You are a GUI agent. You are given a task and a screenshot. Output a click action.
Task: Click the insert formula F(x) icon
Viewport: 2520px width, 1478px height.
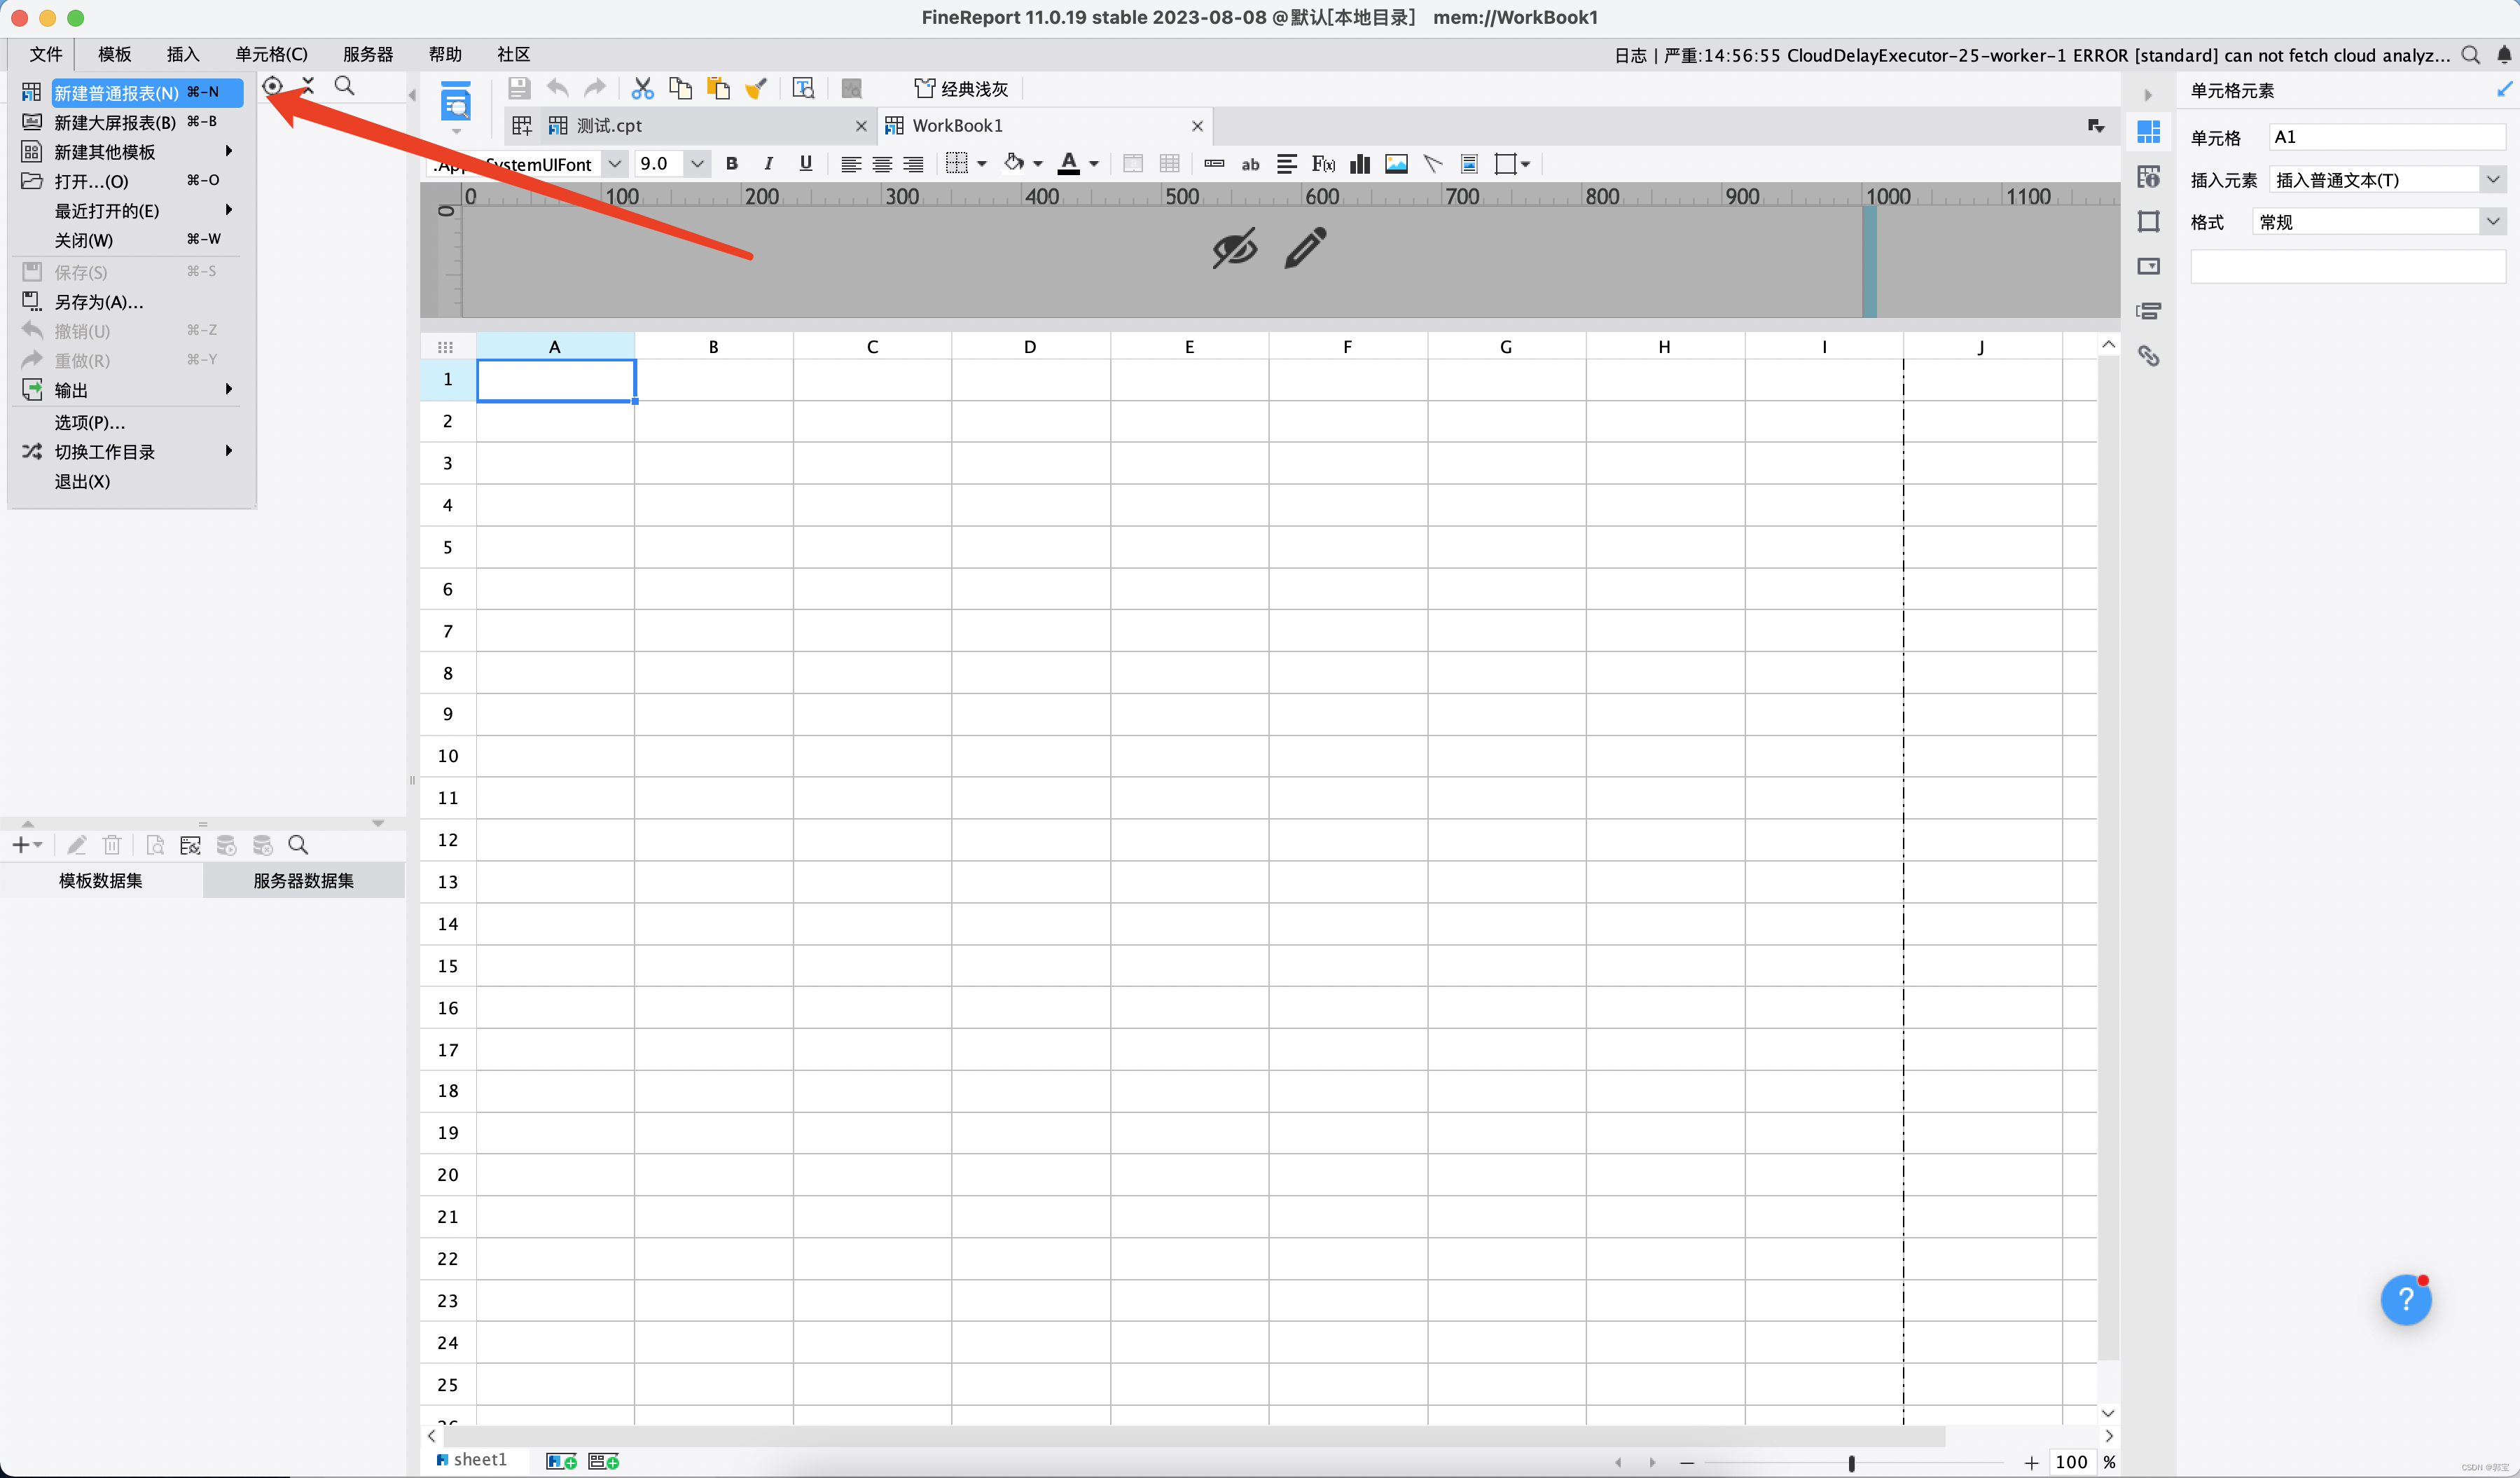1323,164
